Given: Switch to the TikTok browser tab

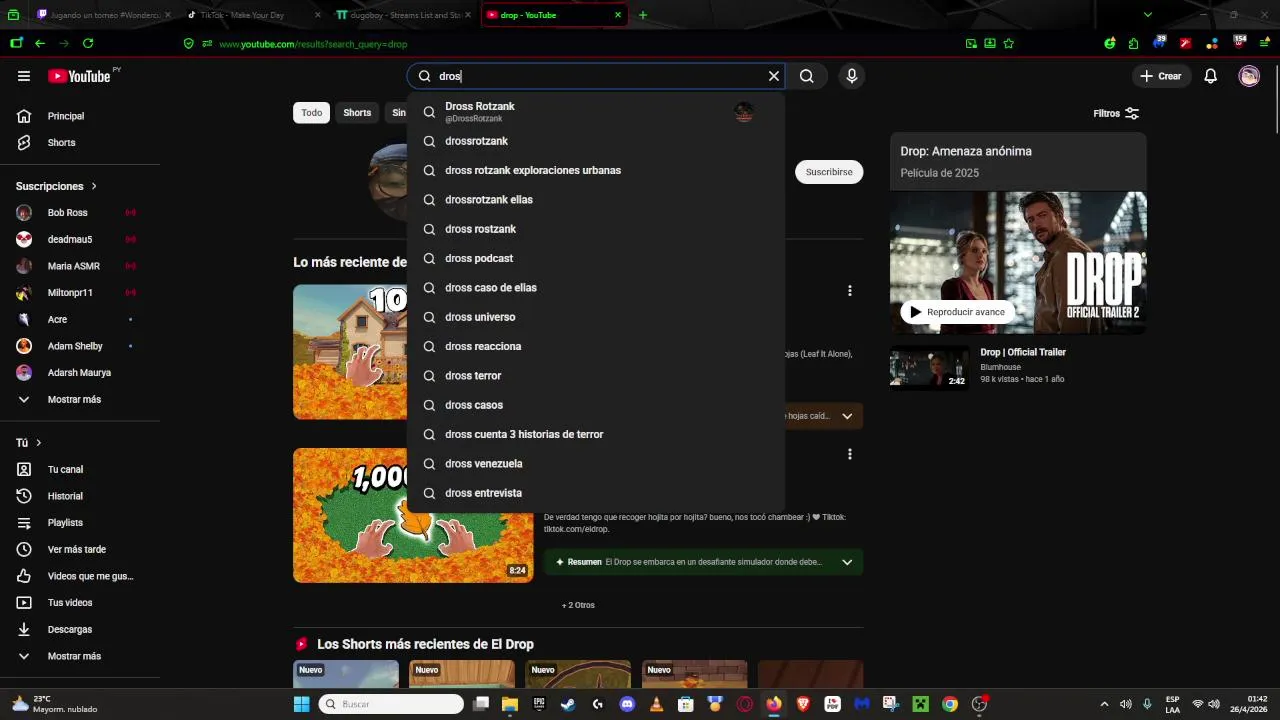Looking at the screenshot, I should coord(254,15).
